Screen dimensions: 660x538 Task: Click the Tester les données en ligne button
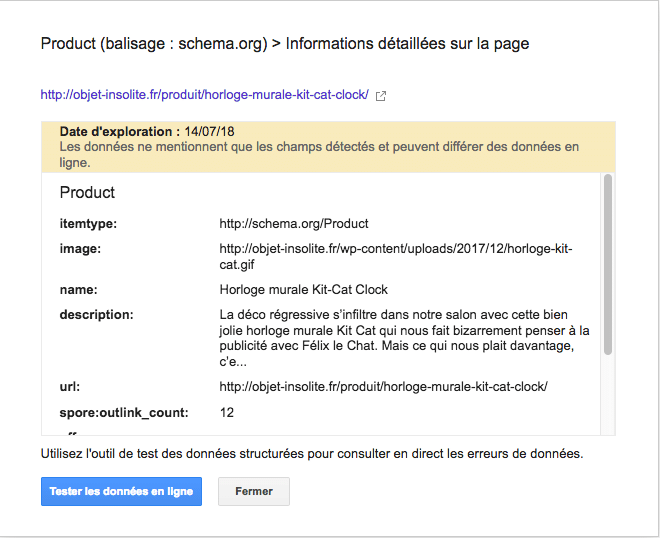(x=121, y=491)
